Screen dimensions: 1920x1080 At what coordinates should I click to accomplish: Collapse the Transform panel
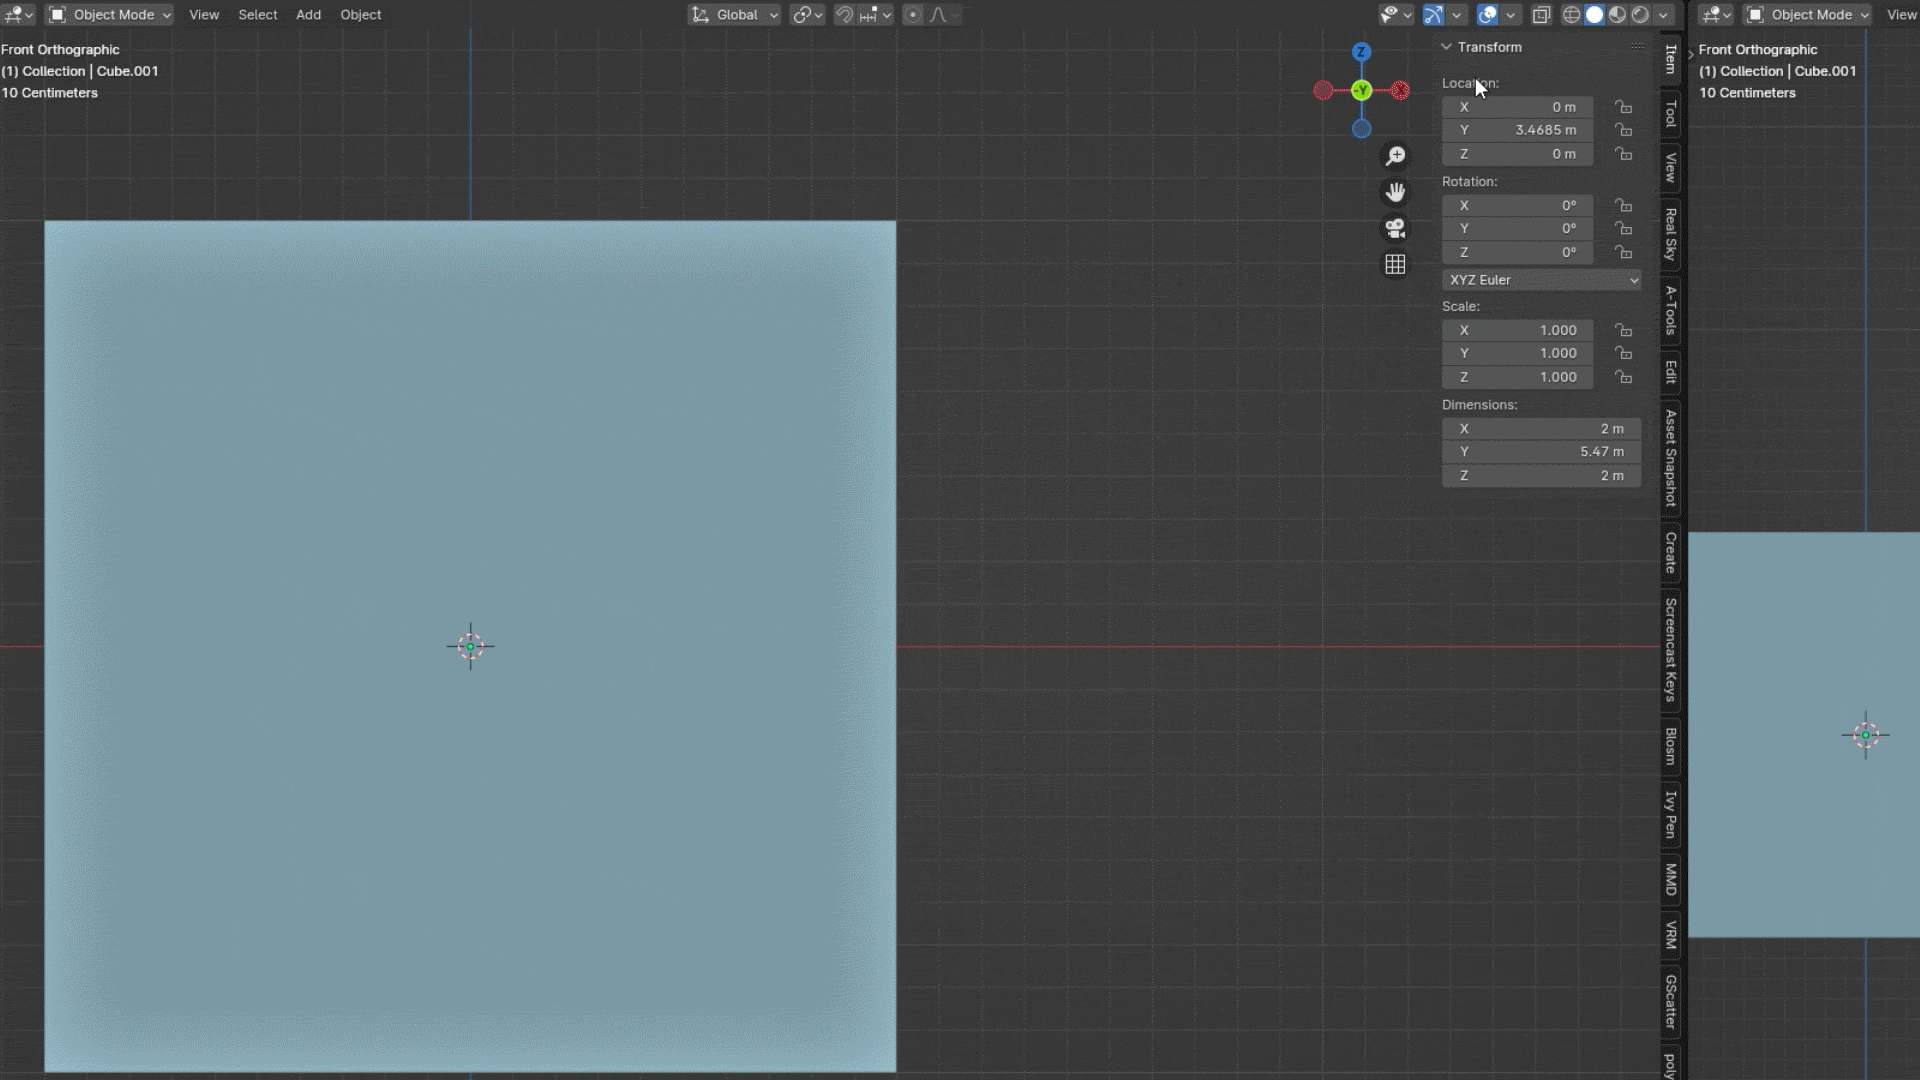tap(1446, 47)
